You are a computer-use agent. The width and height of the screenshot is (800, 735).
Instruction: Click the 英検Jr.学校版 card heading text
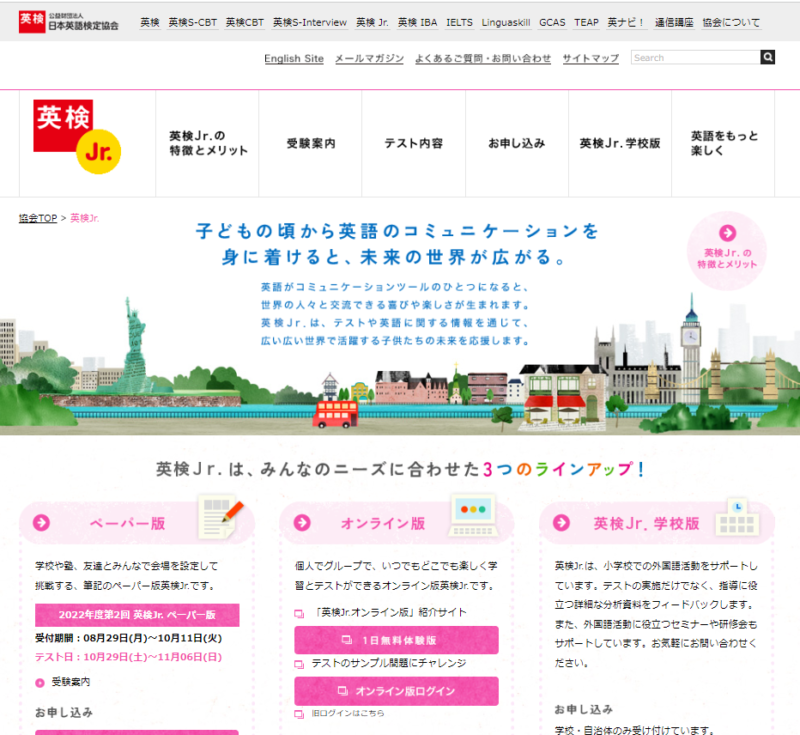click(x=646, y=523)
